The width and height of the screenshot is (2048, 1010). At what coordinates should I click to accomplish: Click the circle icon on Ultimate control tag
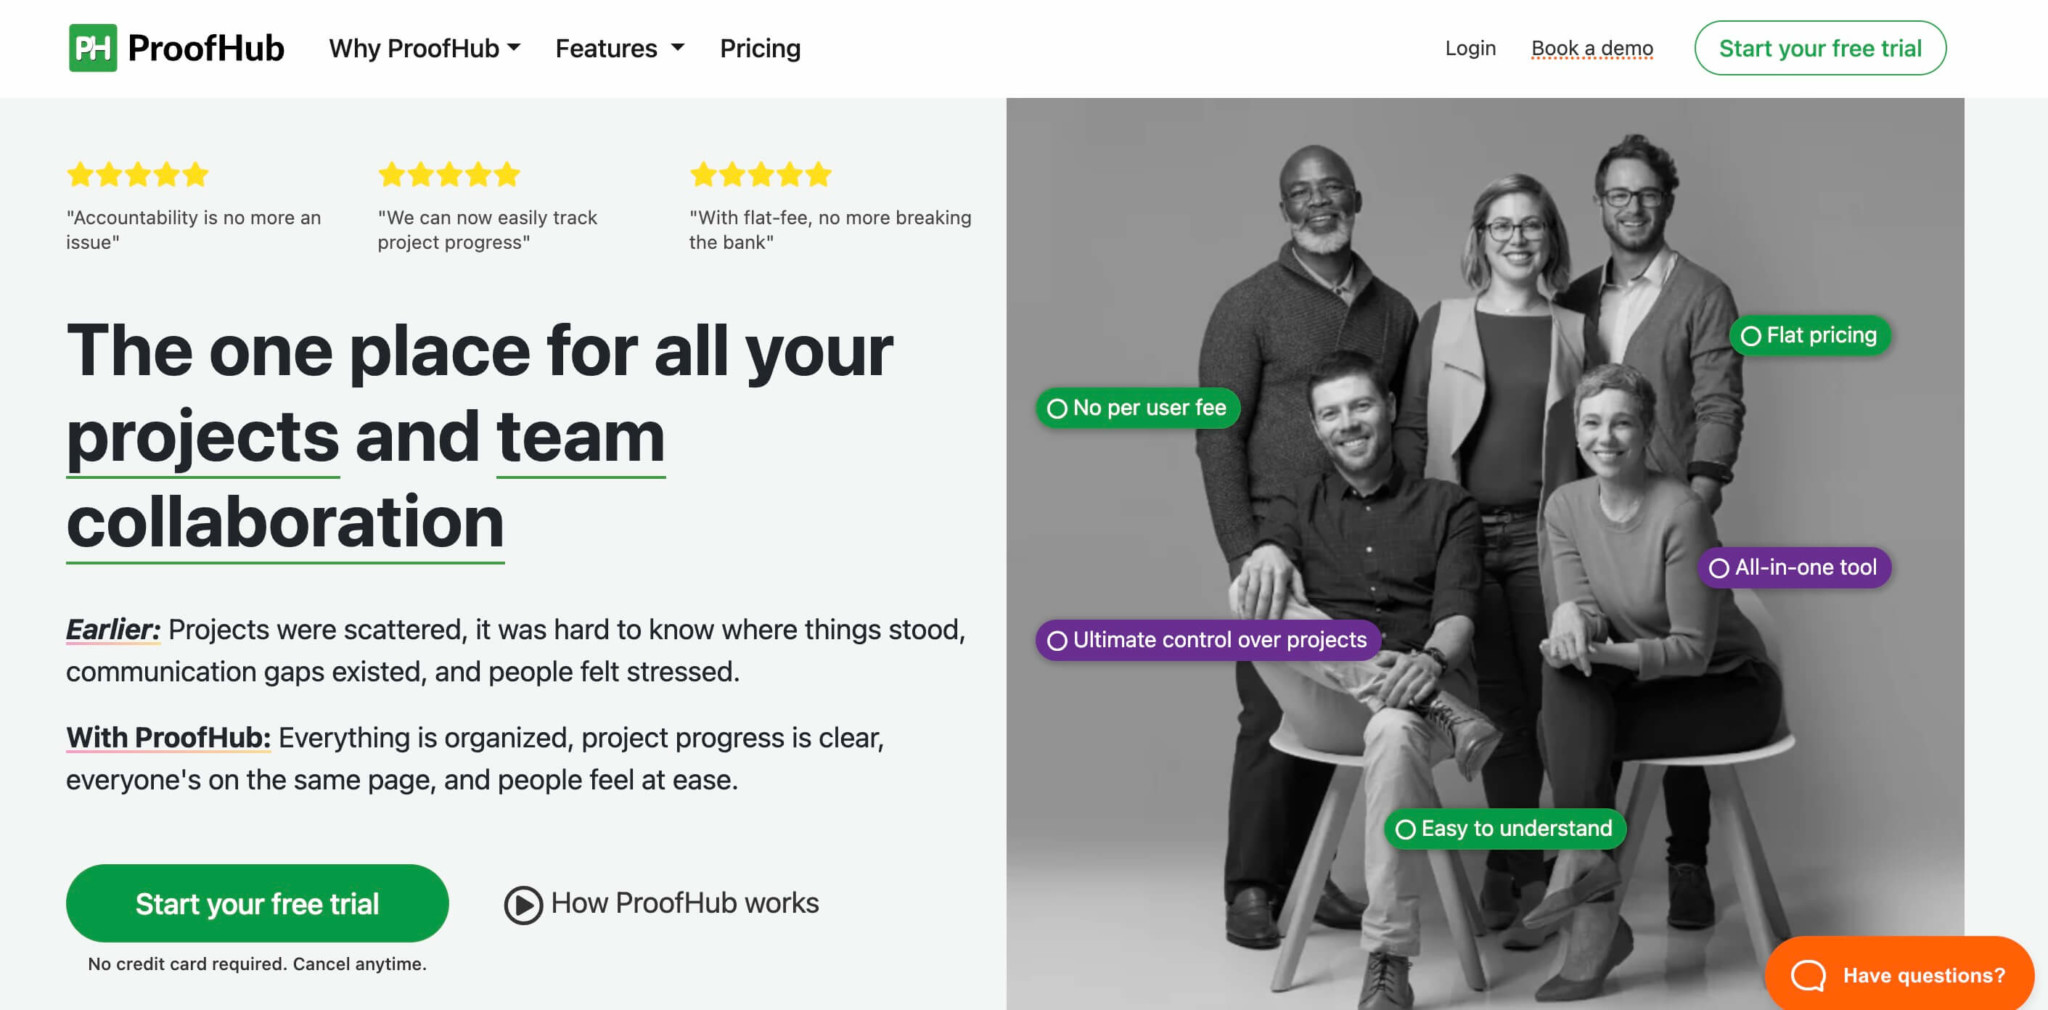(x=1057, y=640)
